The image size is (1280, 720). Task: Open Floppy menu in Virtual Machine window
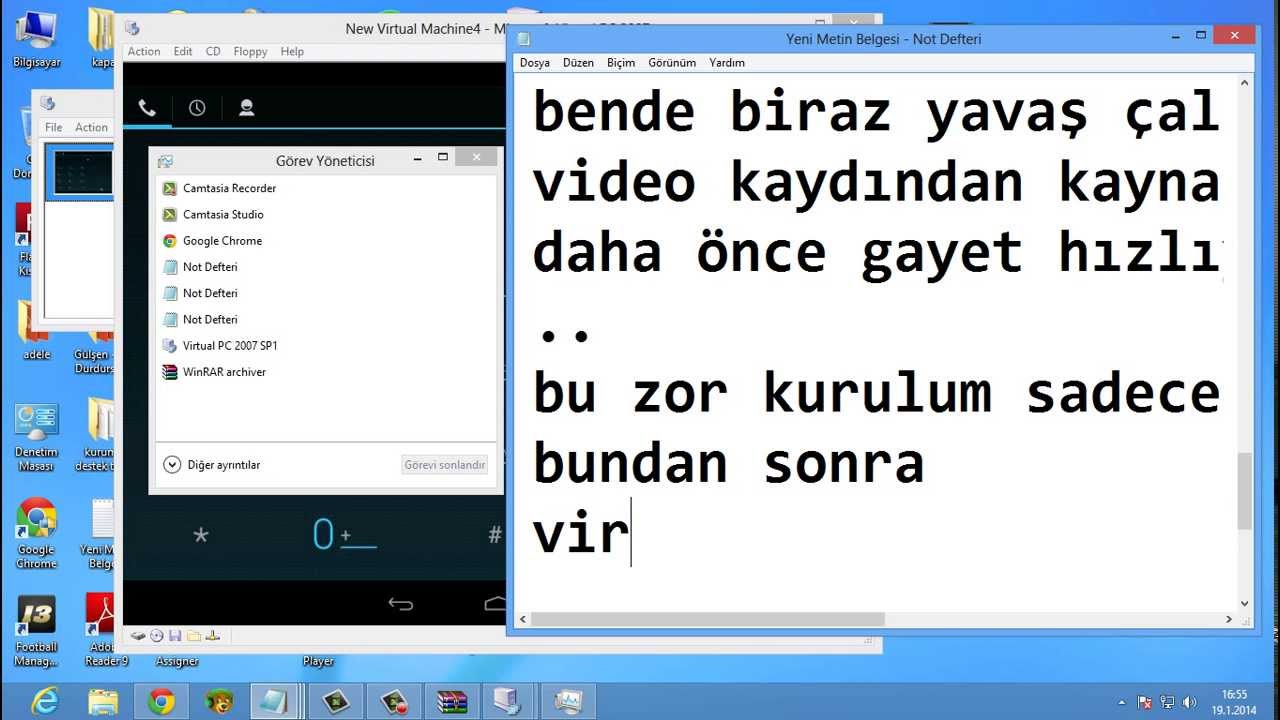pyautogui.click(x=250, y=51)
